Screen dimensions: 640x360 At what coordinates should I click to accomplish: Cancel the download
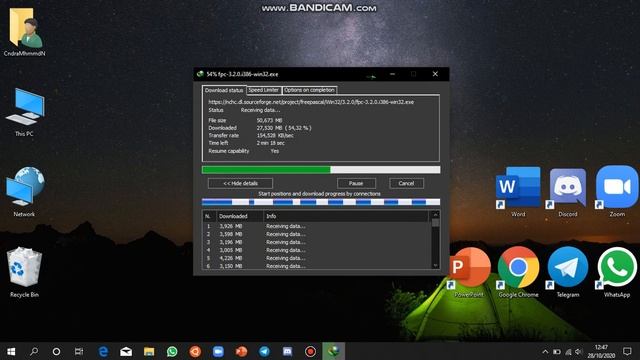[406, 183]
